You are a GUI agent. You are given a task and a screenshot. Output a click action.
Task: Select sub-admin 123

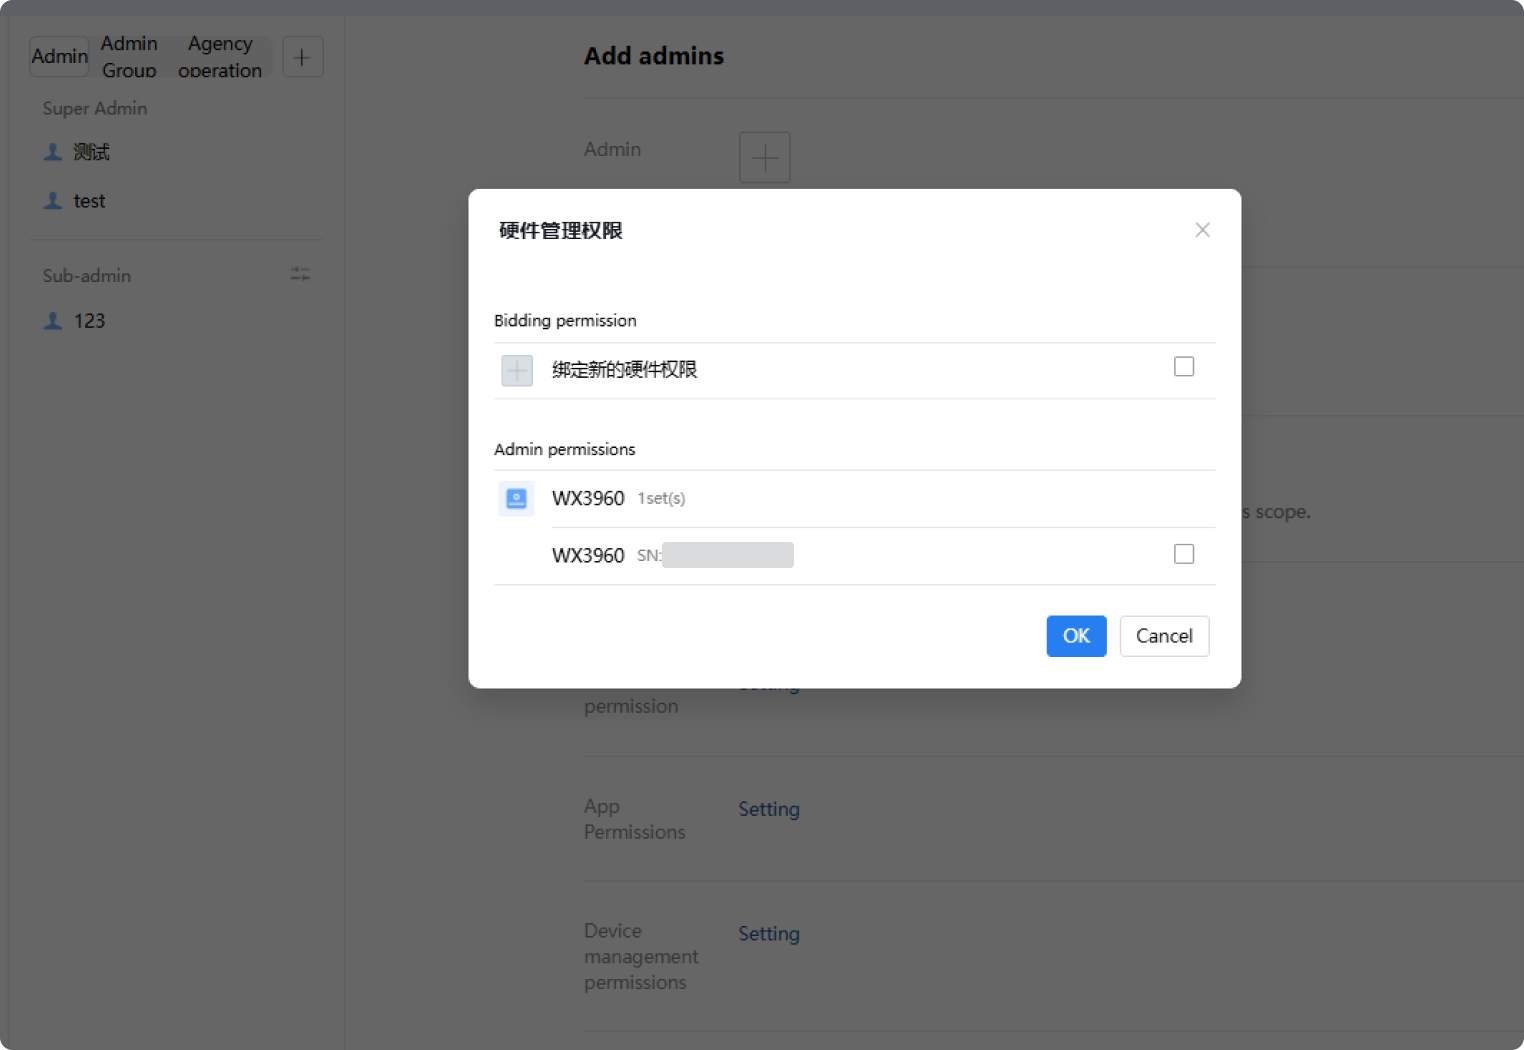[89, 321]
